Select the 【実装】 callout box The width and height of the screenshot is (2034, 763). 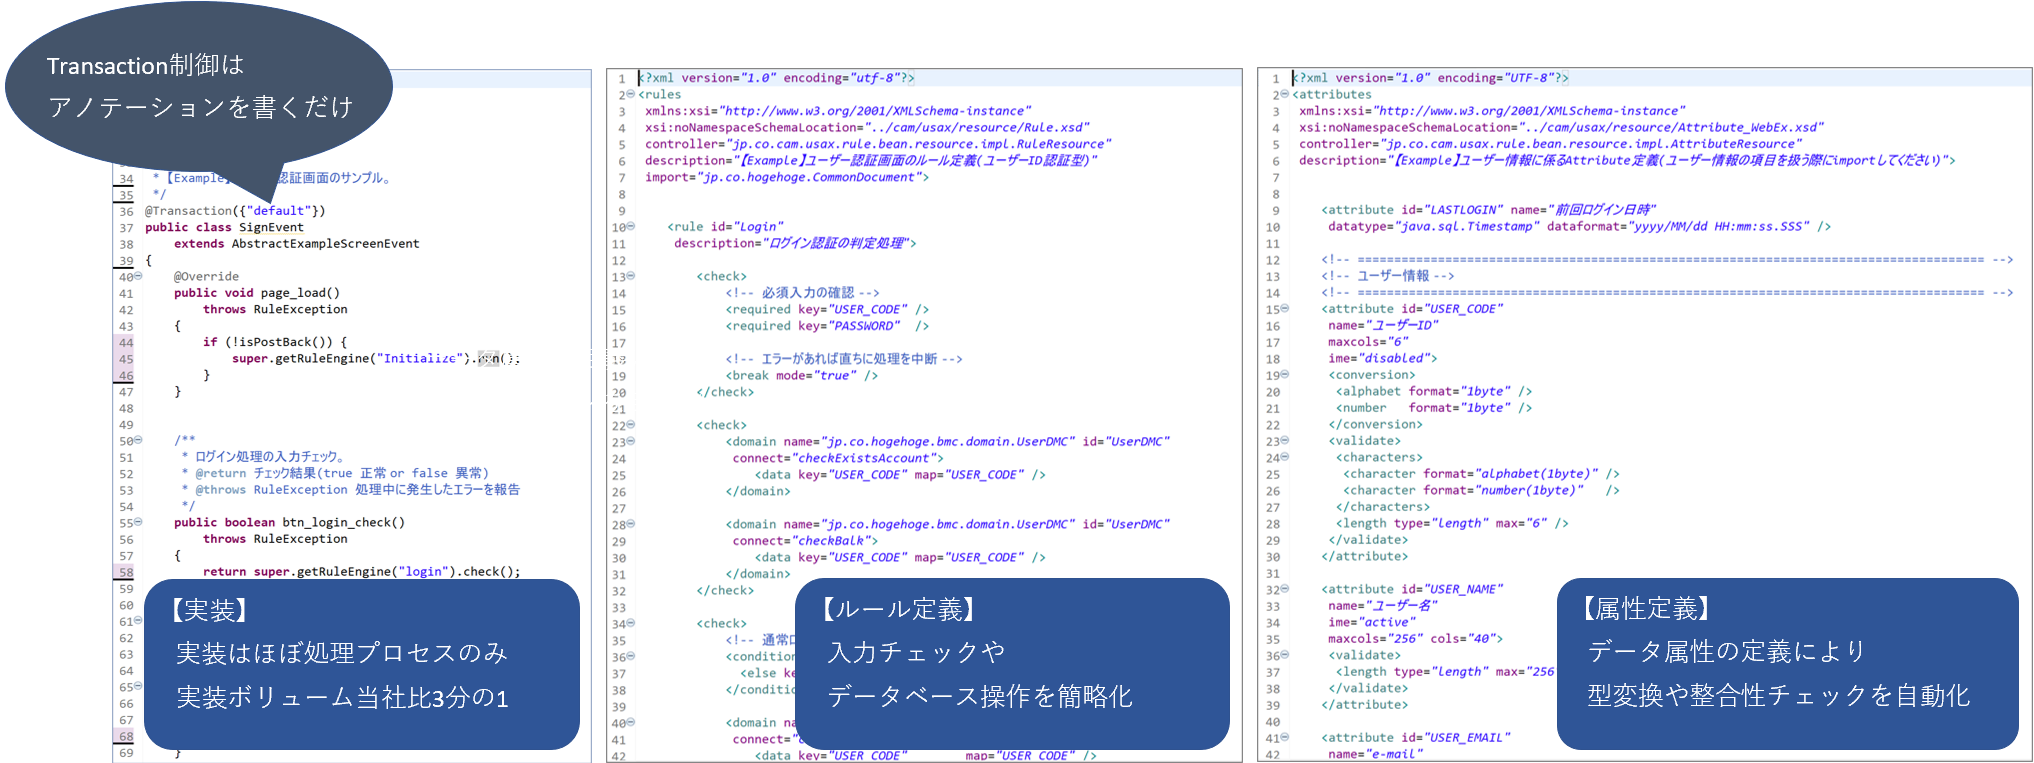pyautogui.click(x=361, y=663)
